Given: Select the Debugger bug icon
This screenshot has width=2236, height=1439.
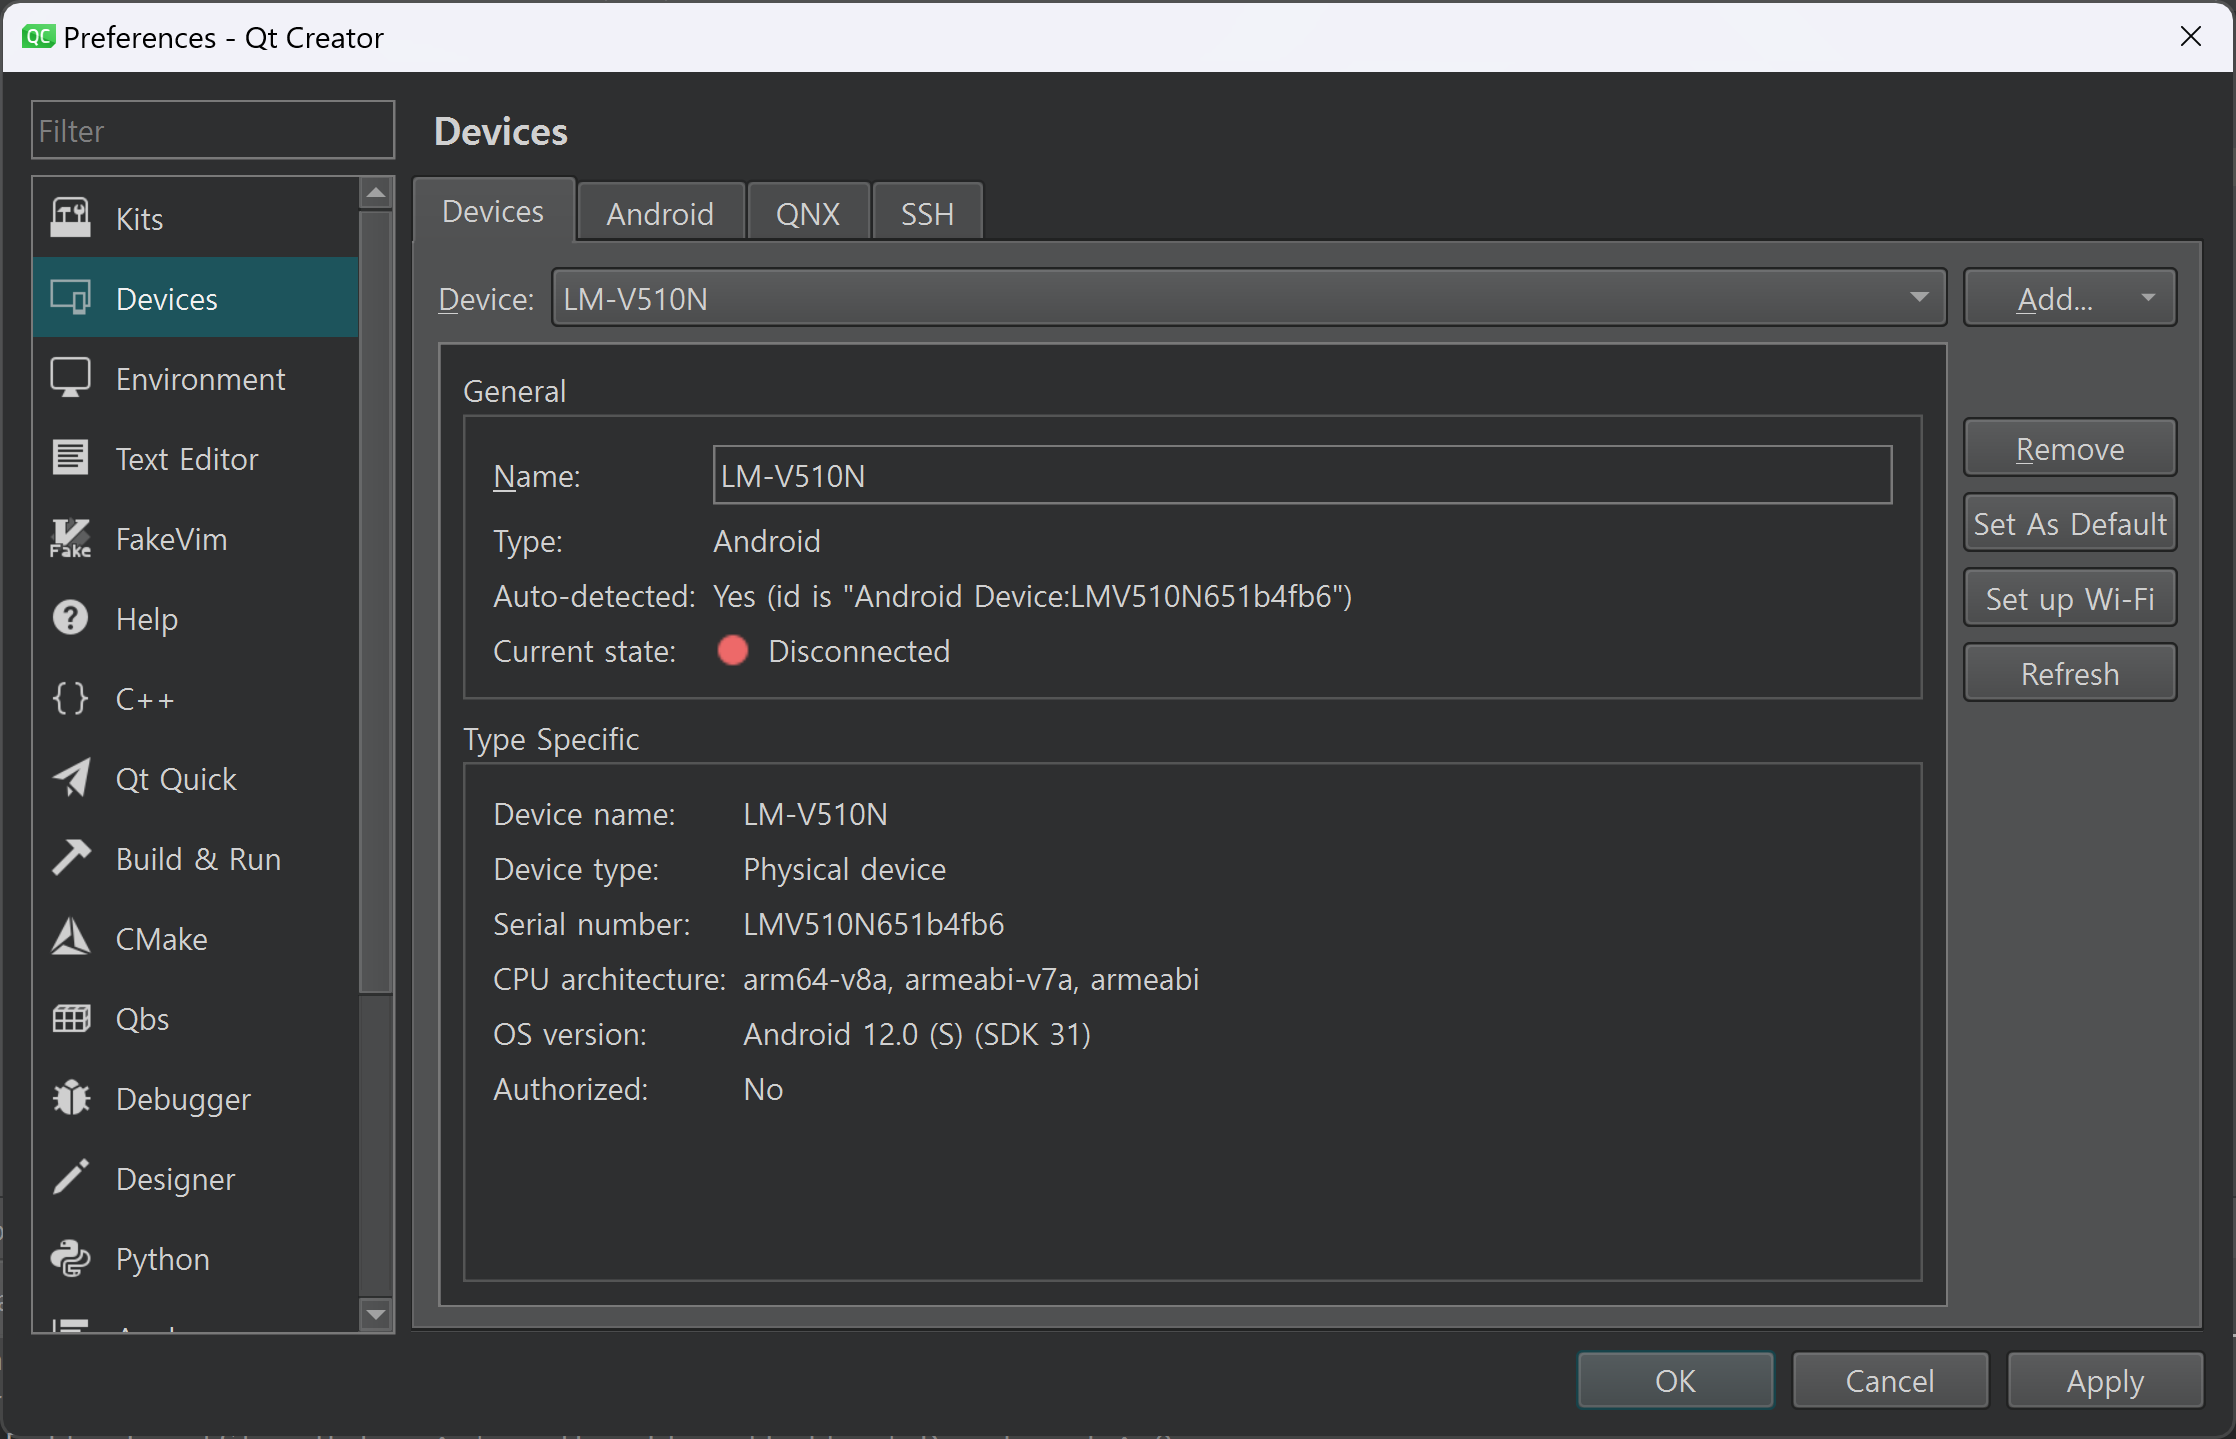Looking at the screenshot, I should coord(70,1098).
